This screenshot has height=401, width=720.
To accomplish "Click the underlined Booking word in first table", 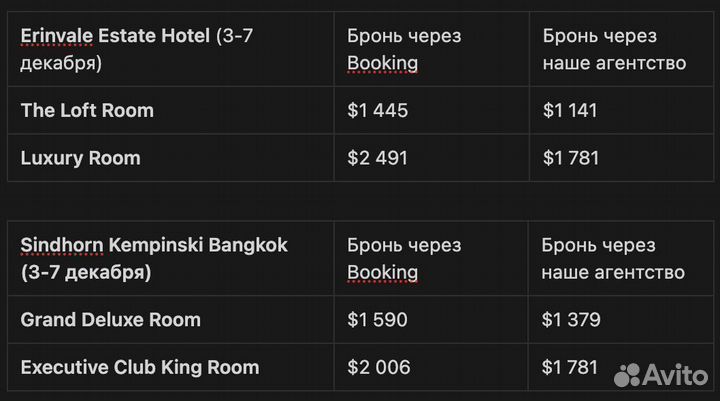I will [382, 63].
